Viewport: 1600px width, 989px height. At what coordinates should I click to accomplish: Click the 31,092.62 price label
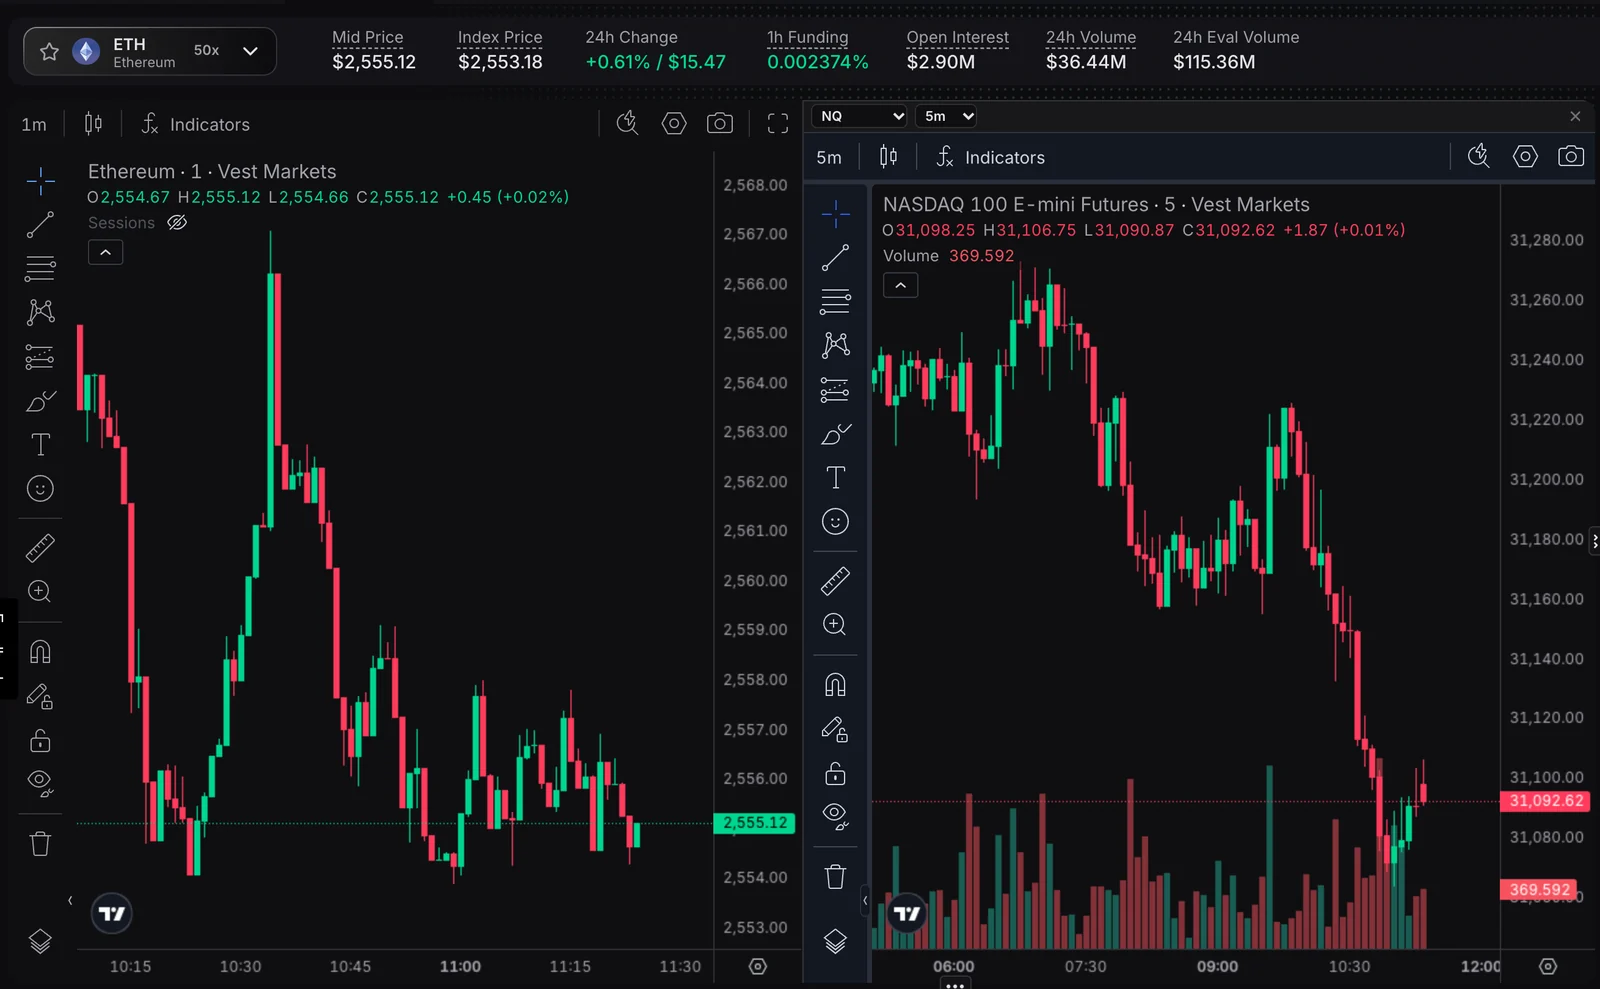[x=1546, y=801]
